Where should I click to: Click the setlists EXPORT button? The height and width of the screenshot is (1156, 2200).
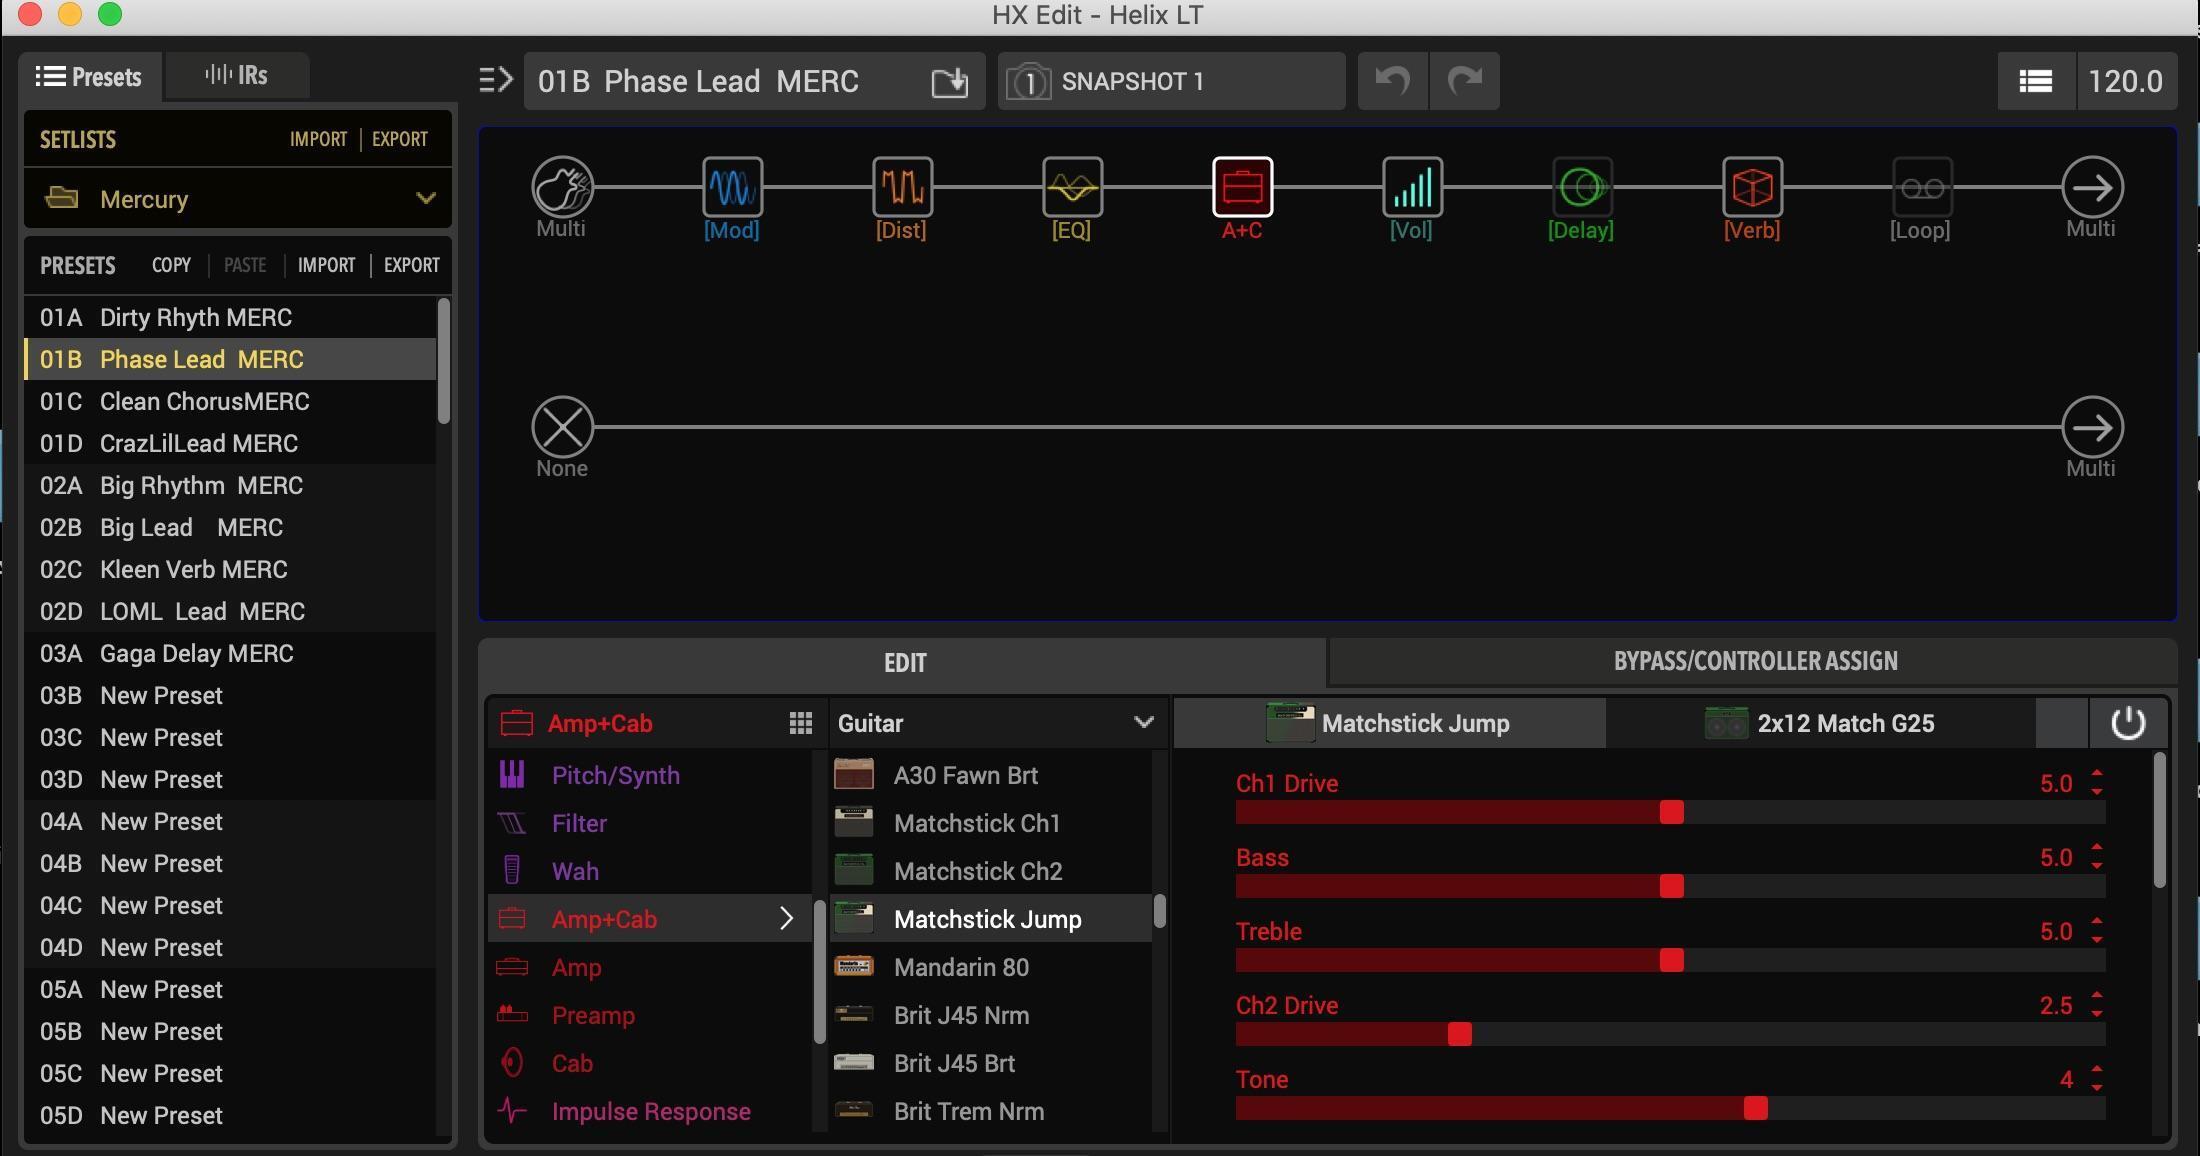(x=399, y=139)
